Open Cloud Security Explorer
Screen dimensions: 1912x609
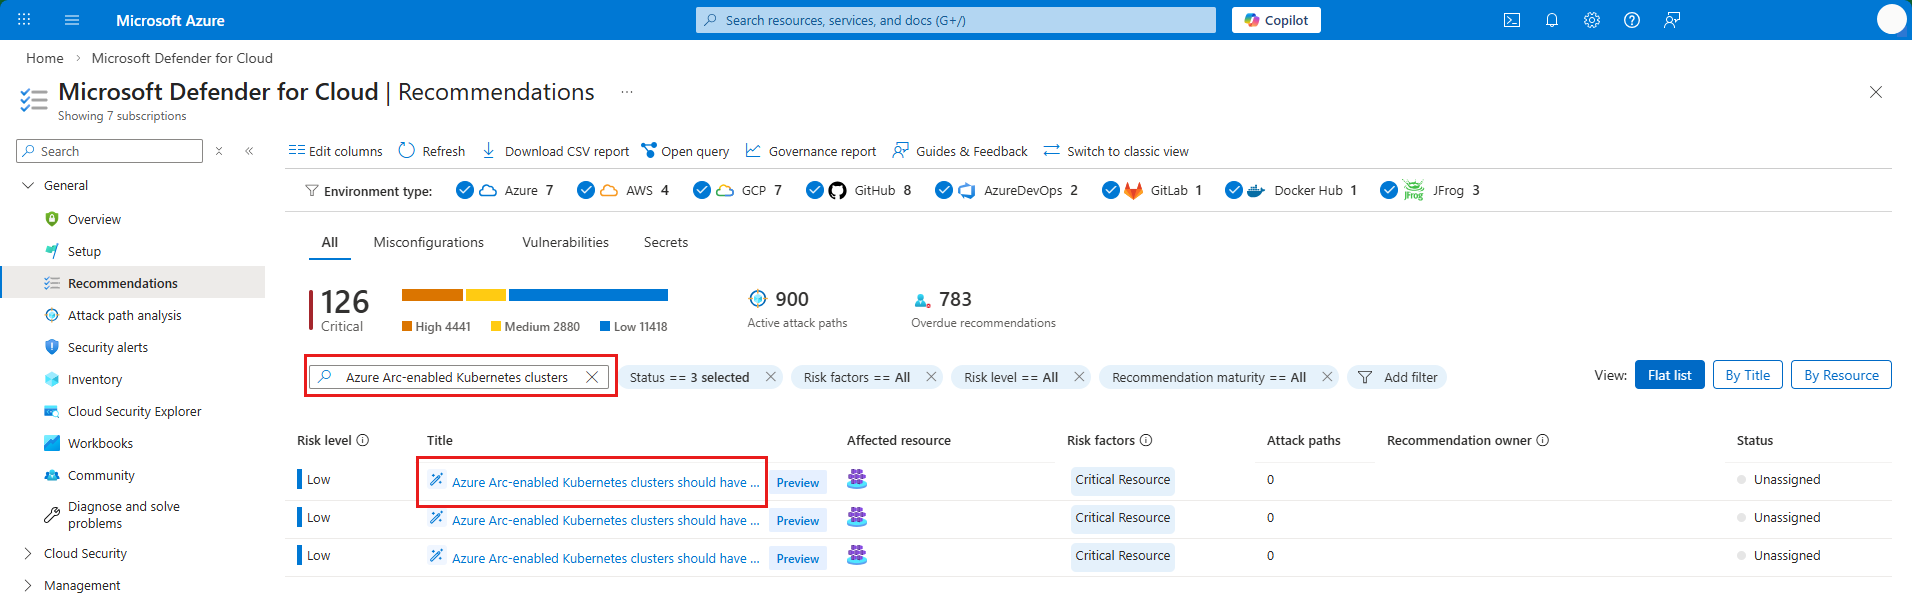coord(134,411)
